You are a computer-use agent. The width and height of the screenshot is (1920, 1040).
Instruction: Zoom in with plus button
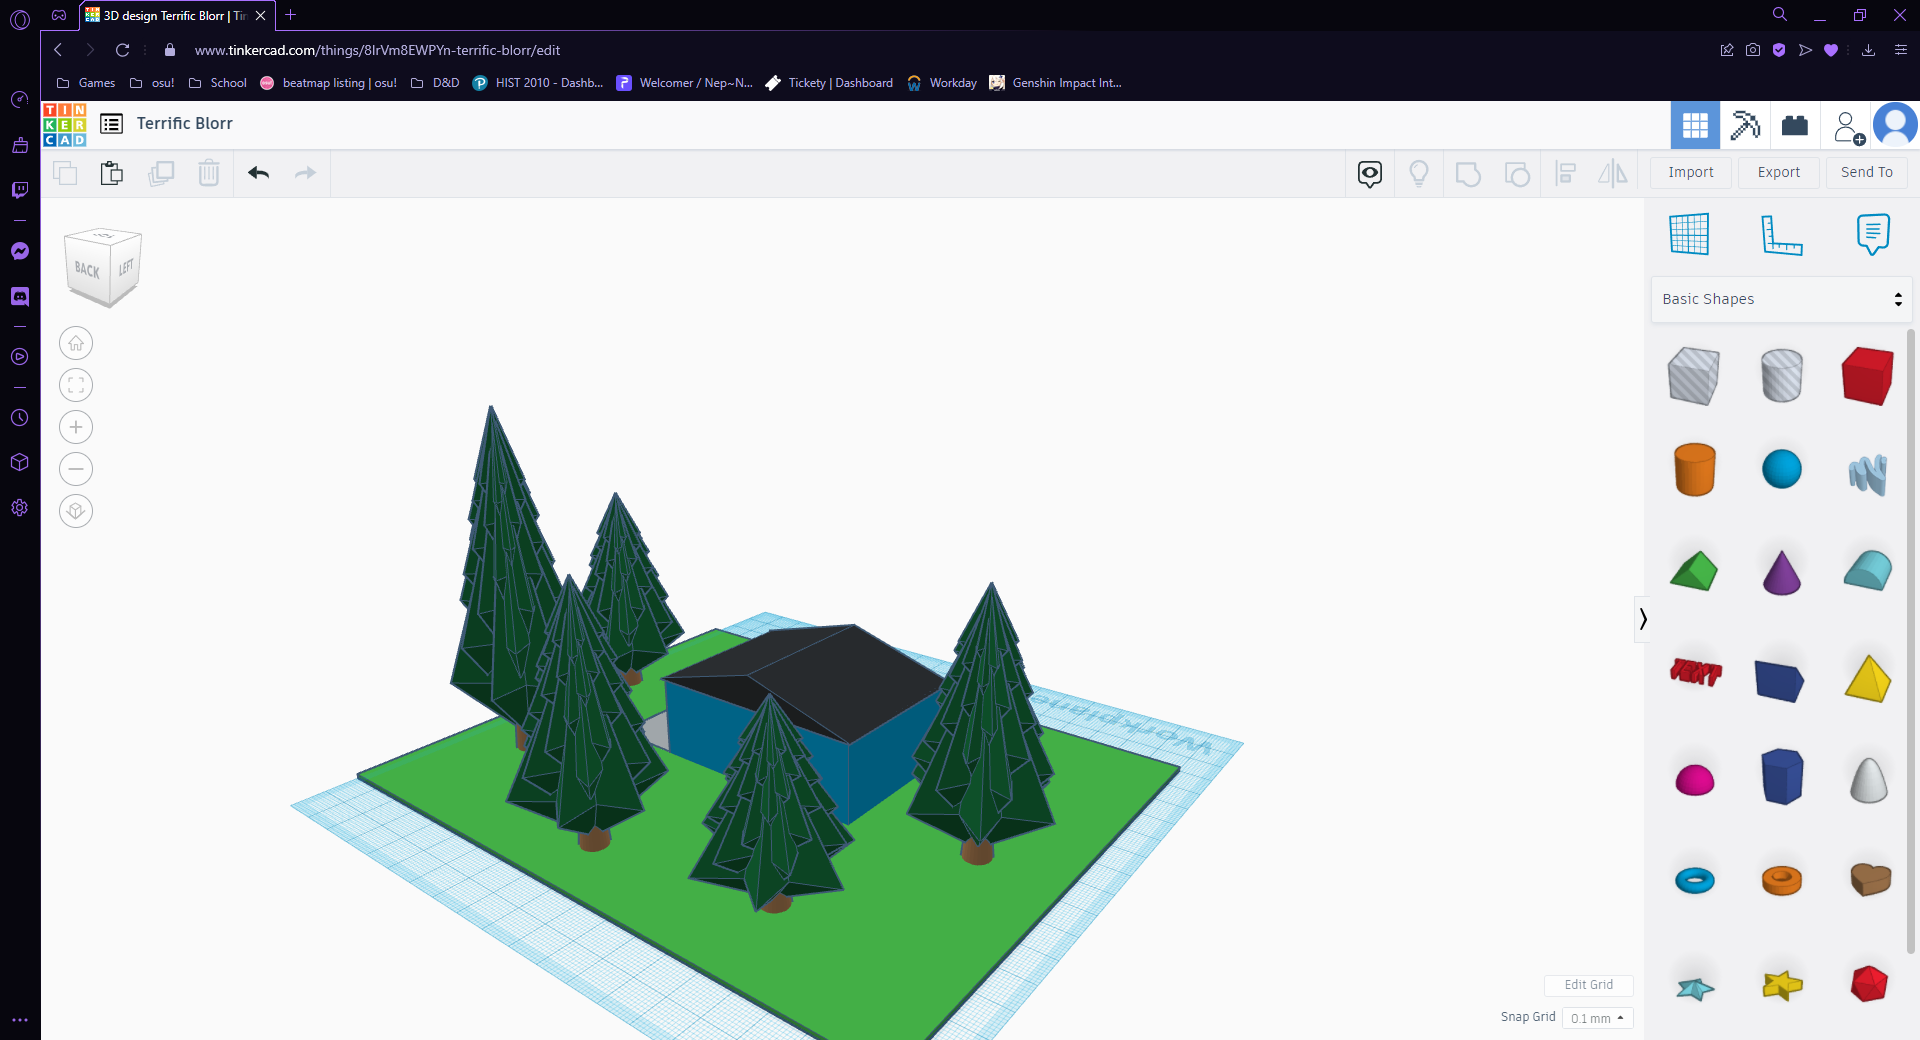pyautogui.click(x=76, y=427)
